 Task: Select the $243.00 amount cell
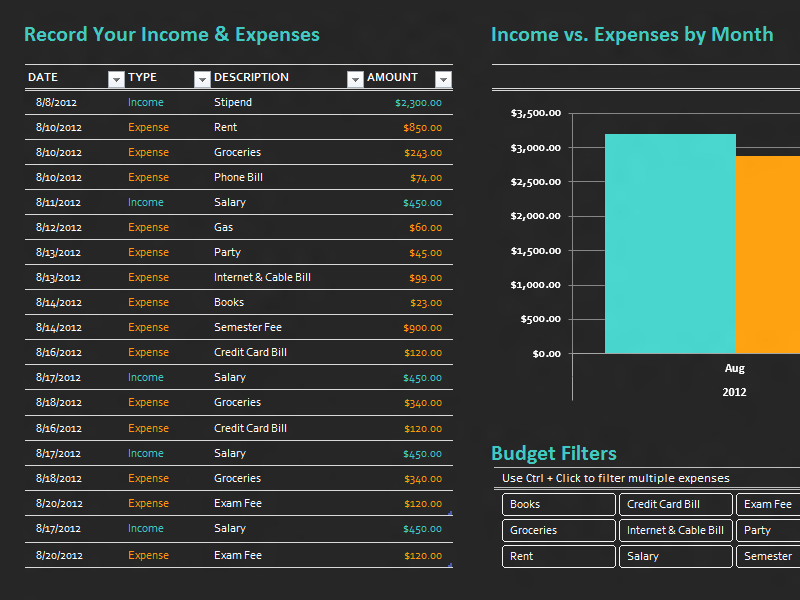tap(423, 153)
